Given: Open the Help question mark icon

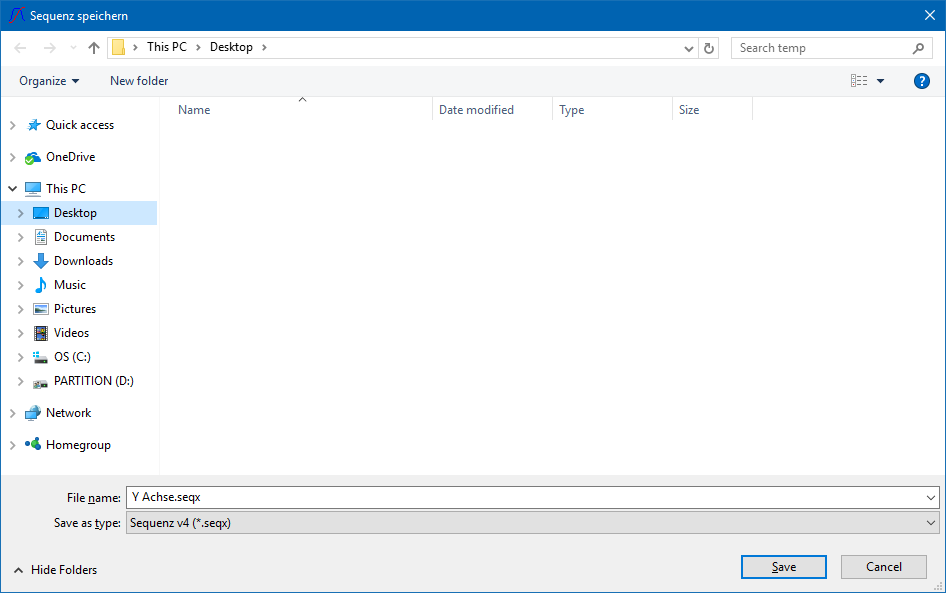Looking at the screenshot, I should pos(922,81).
